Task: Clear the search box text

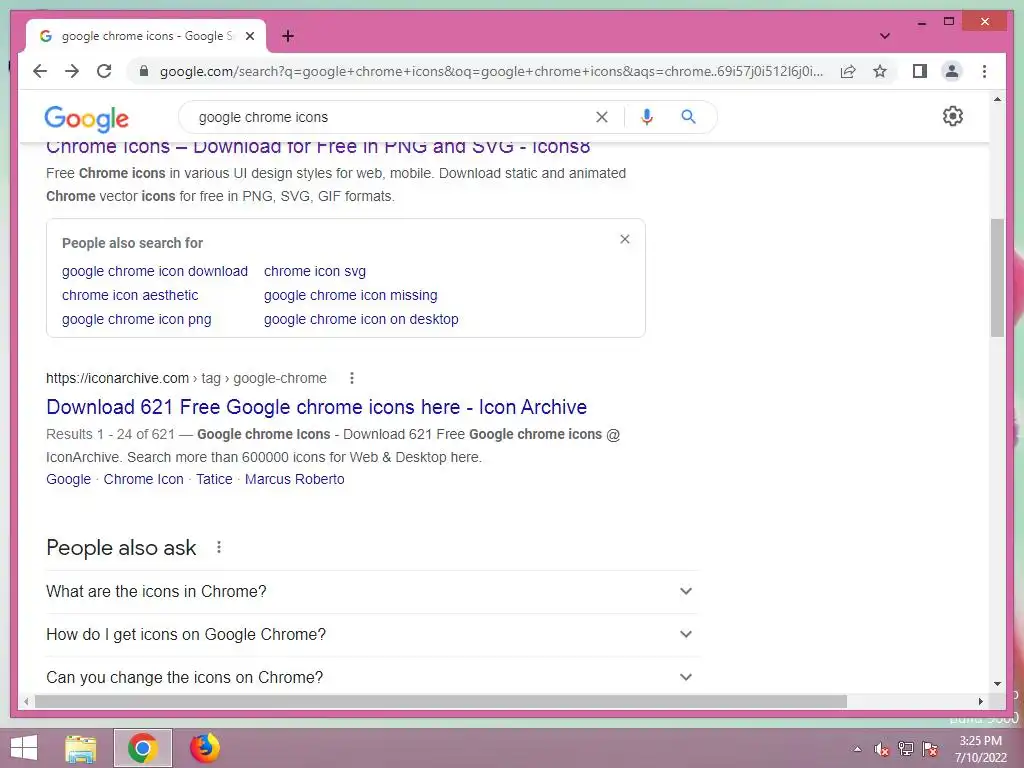Action: point(601,117)
